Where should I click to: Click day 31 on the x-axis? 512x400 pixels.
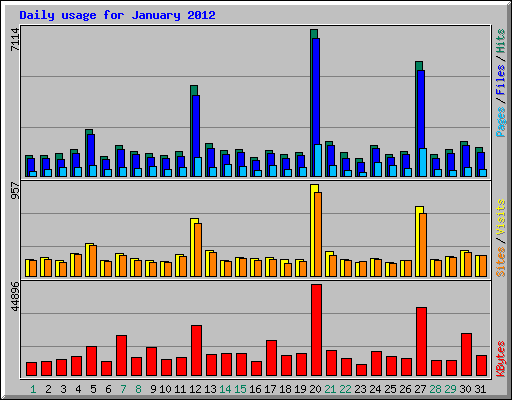[x=480, y=389]
